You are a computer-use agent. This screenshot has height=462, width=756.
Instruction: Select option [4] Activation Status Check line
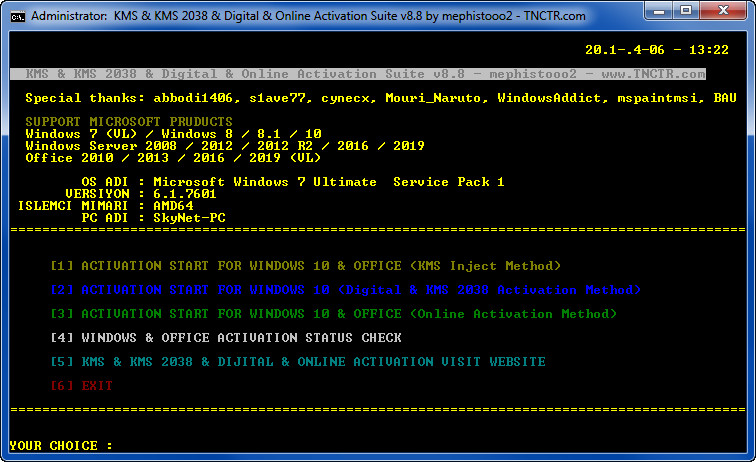[x=226, y=338]
